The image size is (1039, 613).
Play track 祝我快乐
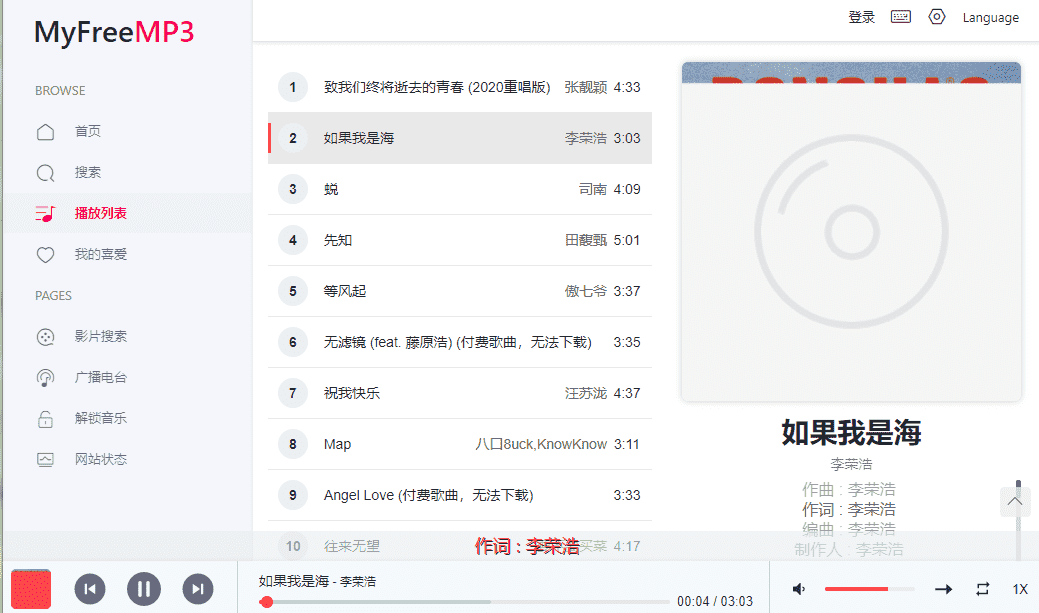[460, 393]
